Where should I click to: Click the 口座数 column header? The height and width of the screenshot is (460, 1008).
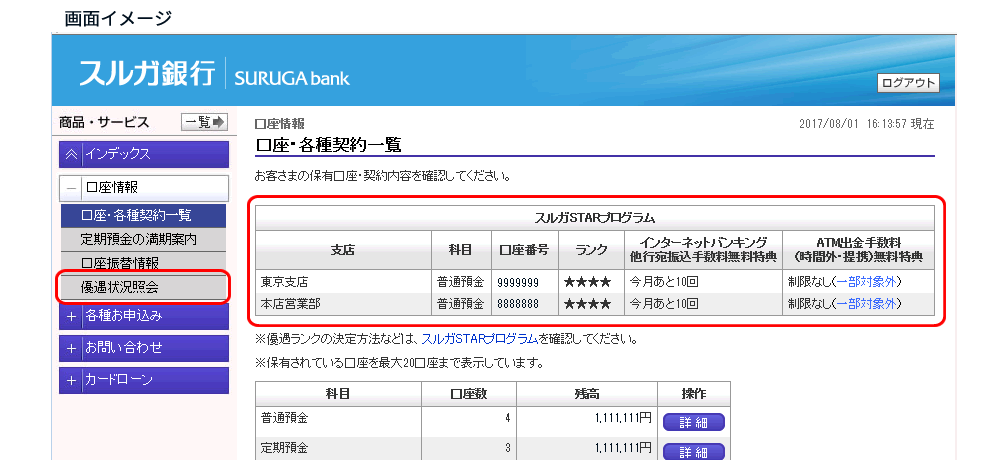[469, 394]
